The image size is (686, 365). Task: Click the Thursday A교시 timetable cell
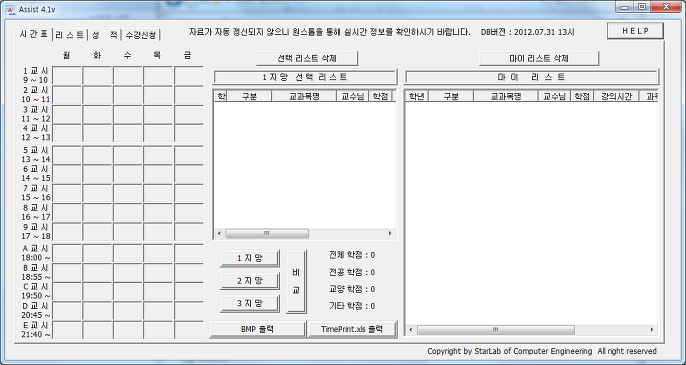(x=158, y=253)
